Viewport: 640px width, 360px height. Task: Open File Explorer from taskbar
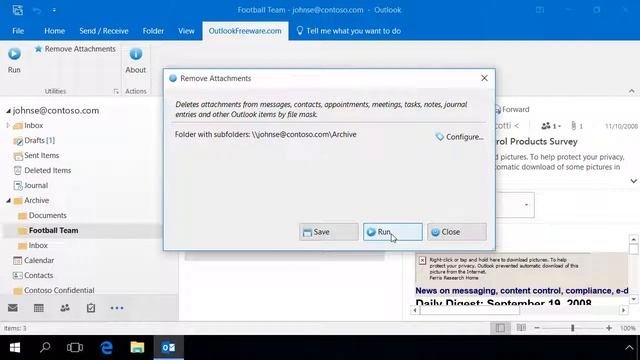click(x=137, y=348)
